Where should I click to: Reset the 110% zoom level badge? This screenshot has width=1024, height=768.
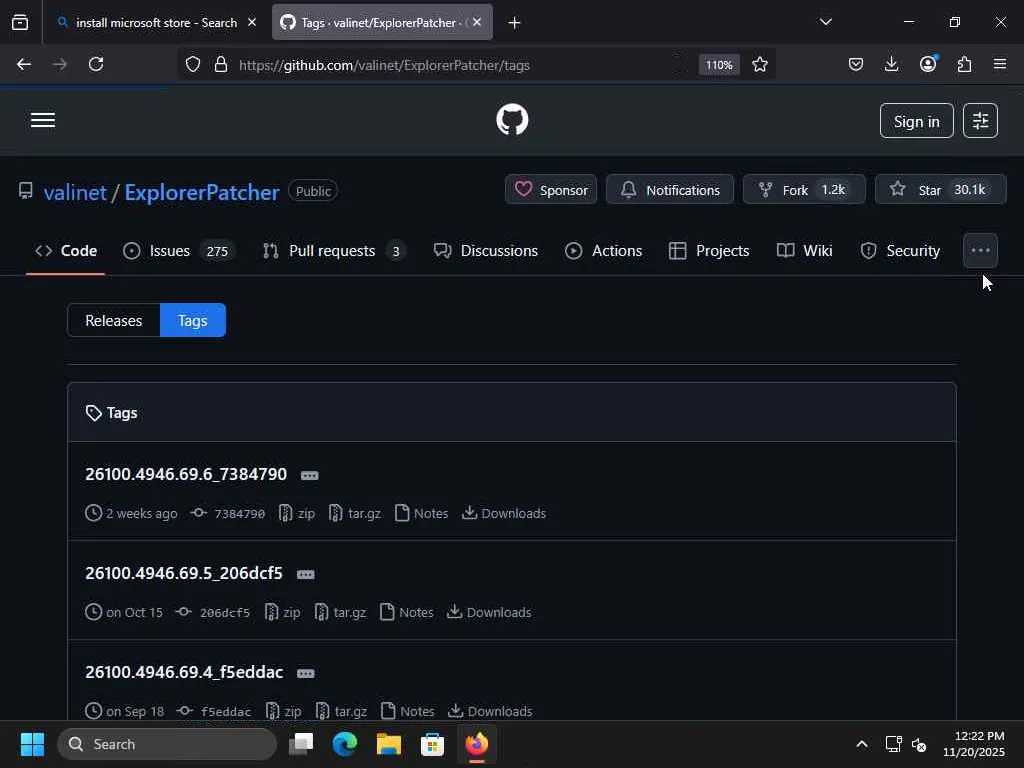pos(719,65)
